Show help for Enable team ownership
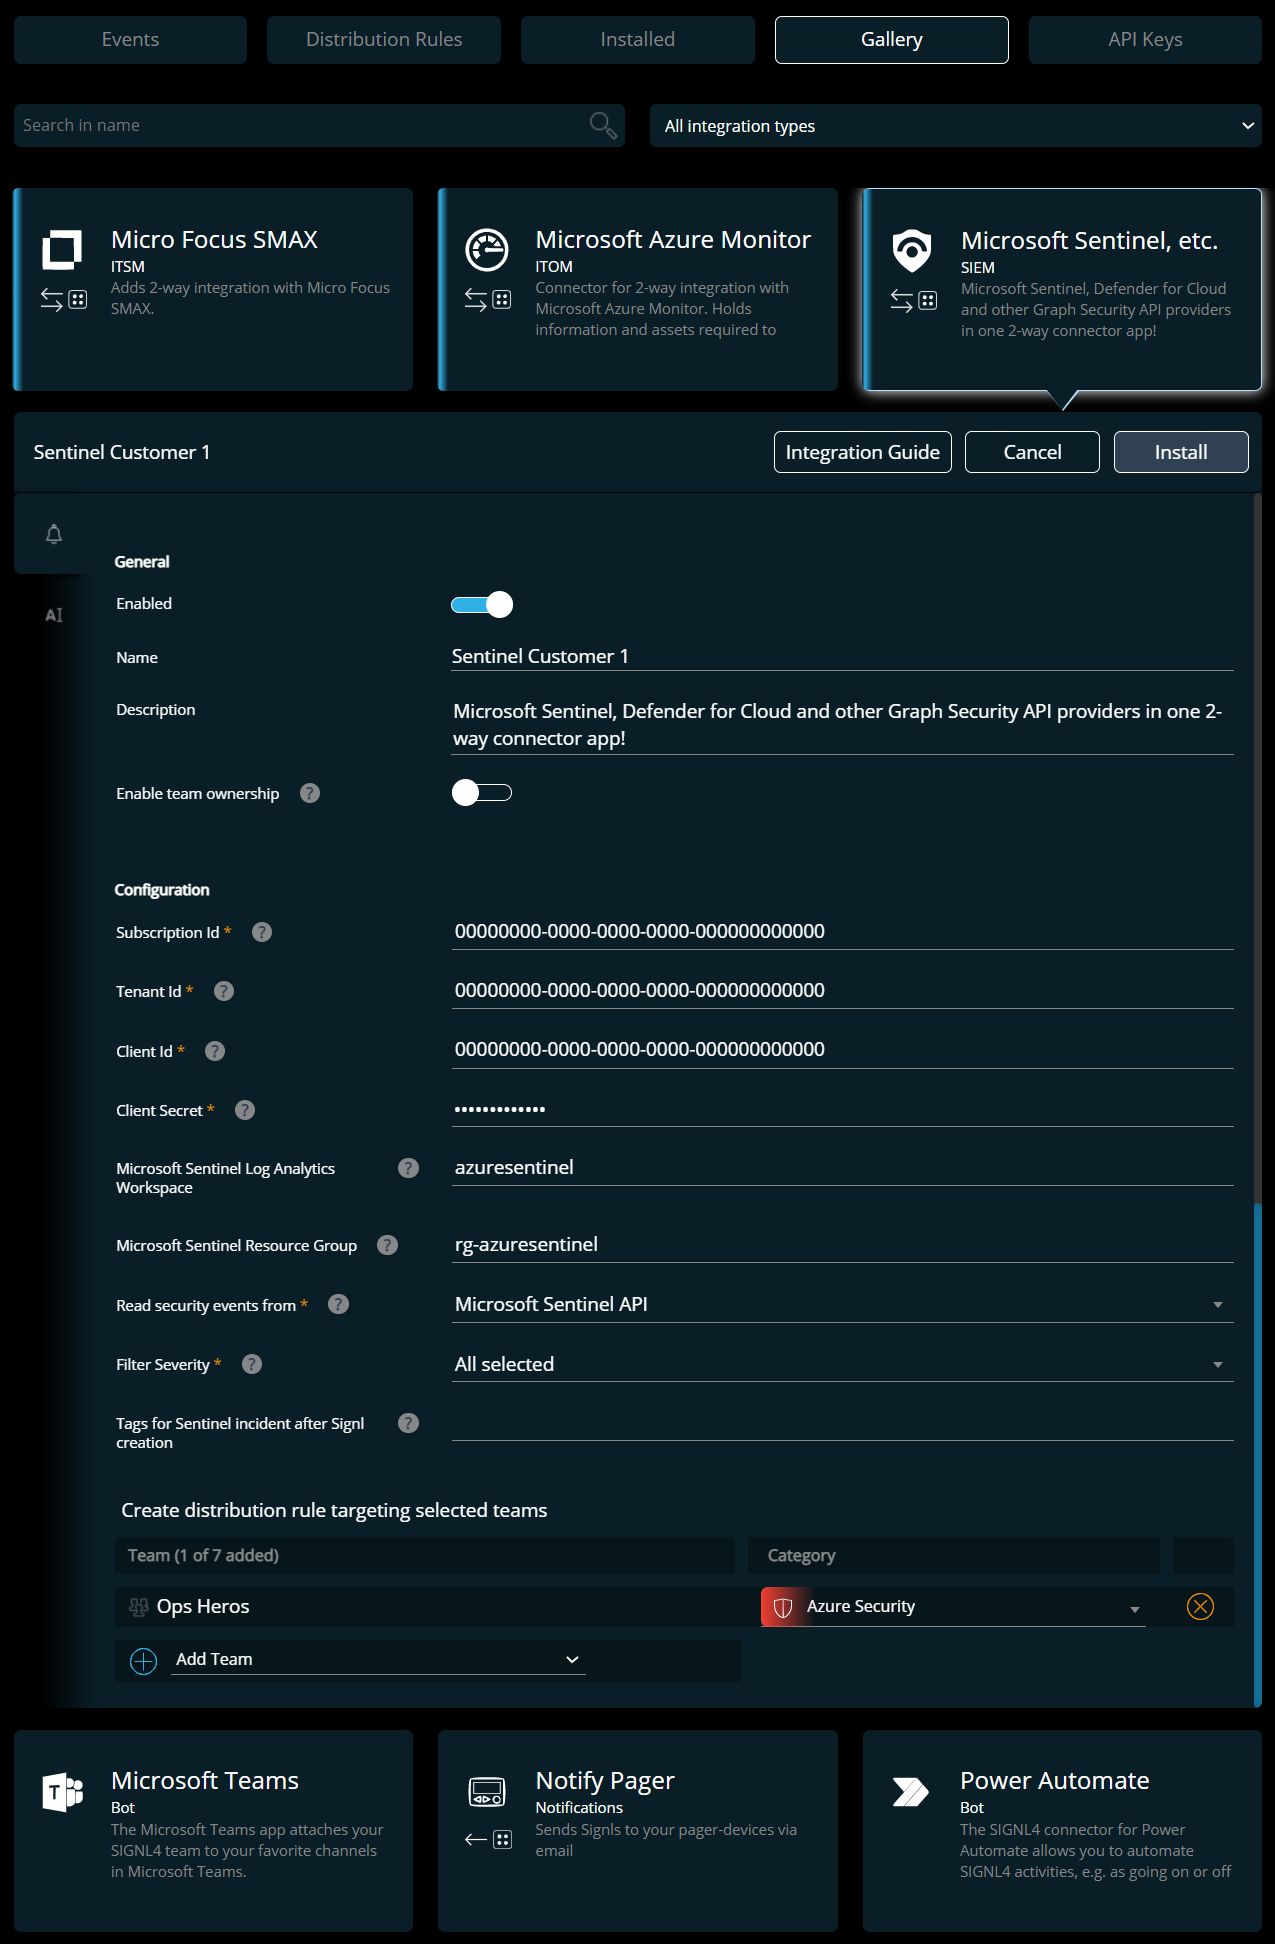The width and height of the screenshot is (1275, 1944). [310, 793]
